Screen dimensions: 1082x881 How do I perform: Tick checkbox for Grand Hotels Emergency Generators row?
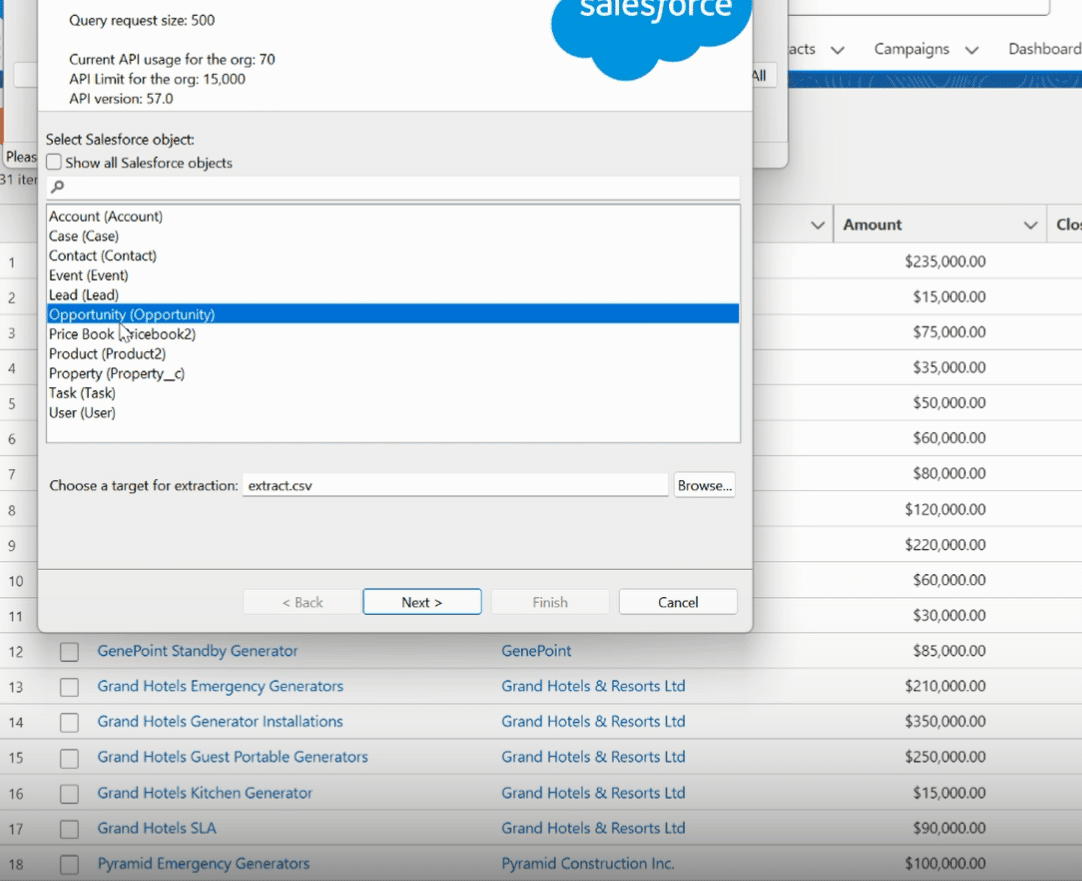[69, 686]
